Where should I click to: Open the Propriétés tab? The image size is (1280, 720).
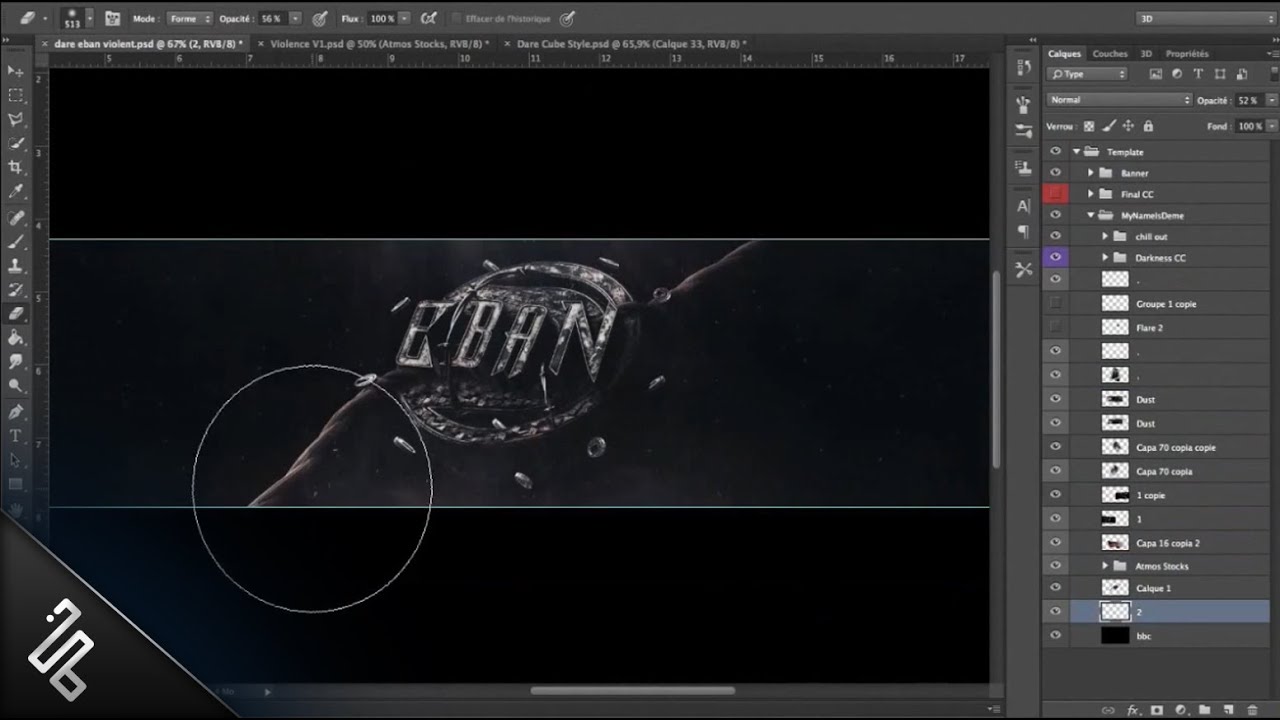click(x=1187, y=54)
